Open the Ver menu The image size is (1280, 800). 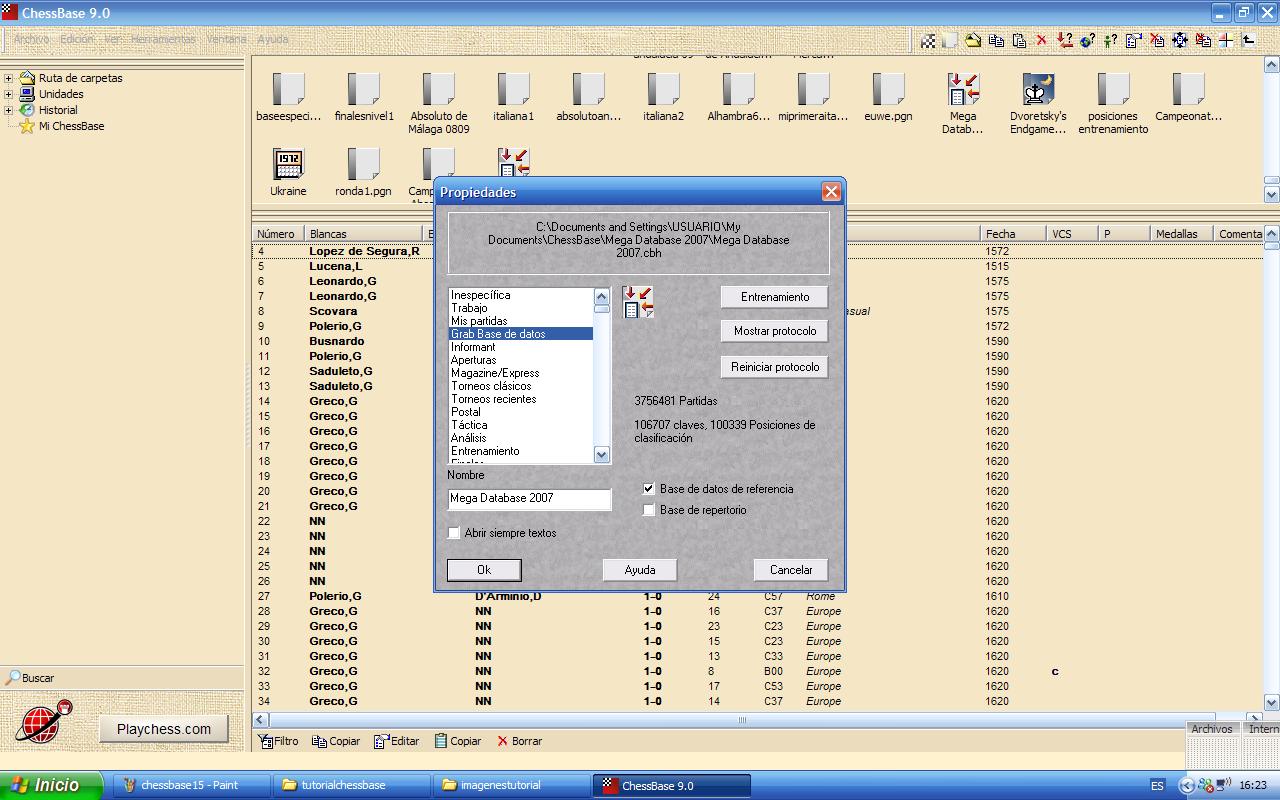click(x=113, y=40)
